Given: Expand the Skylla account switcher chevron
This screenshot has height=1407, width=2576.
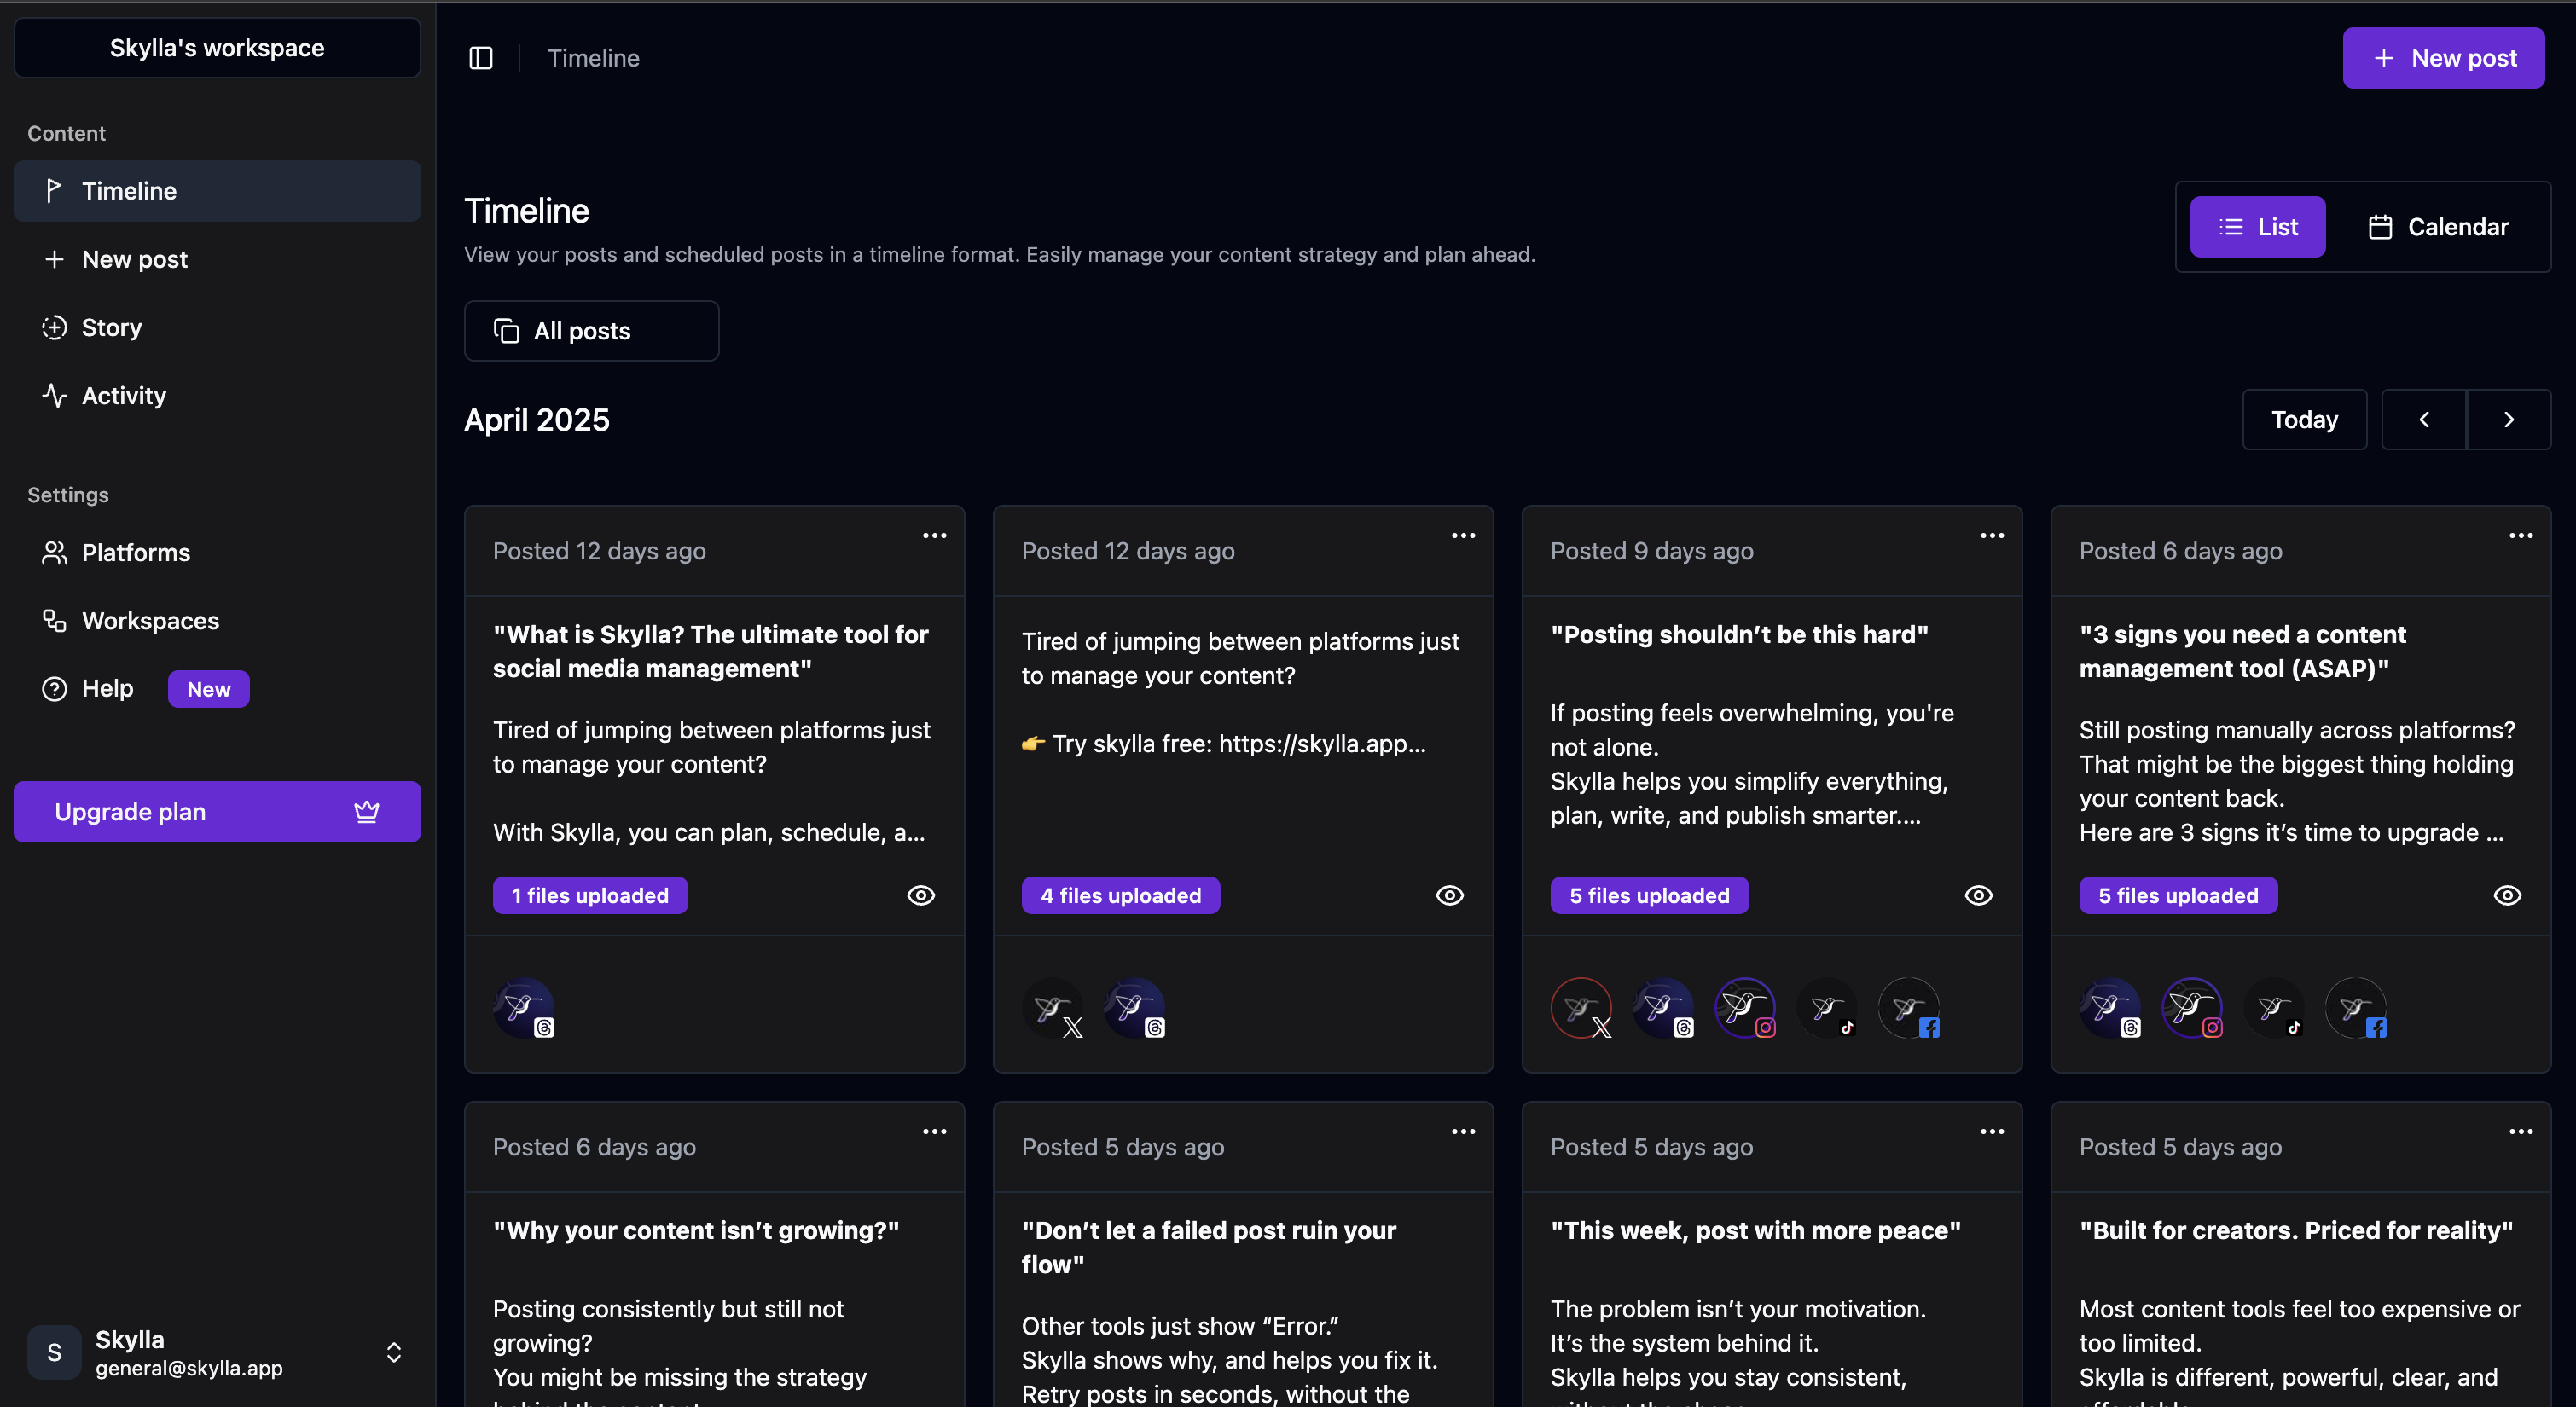Looking at the screenshot, I should point(394,1352).
